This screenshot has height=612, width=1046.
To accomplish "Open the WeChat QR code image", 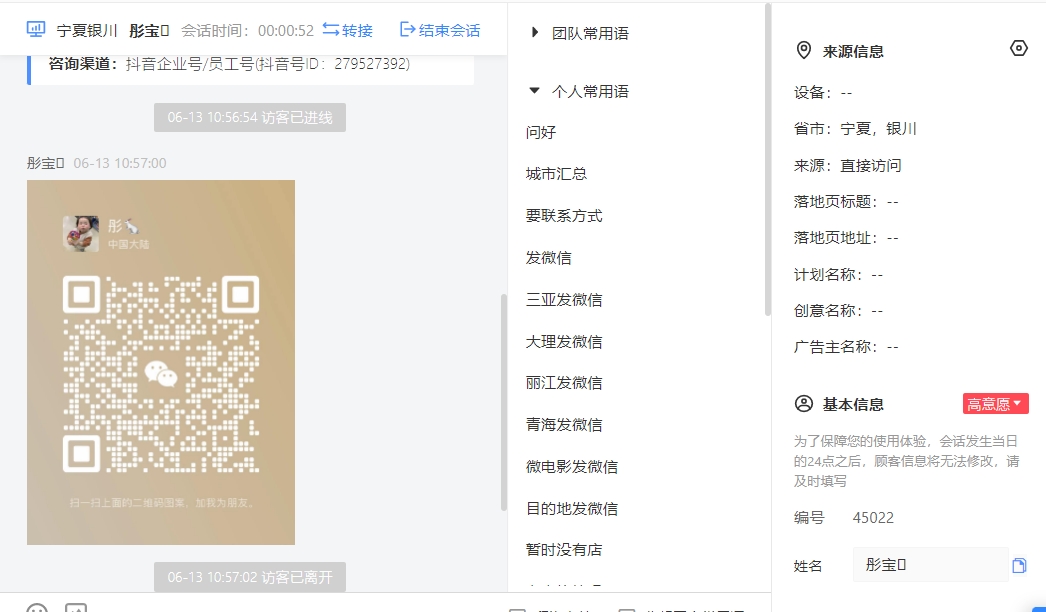I will coord(161,362).
